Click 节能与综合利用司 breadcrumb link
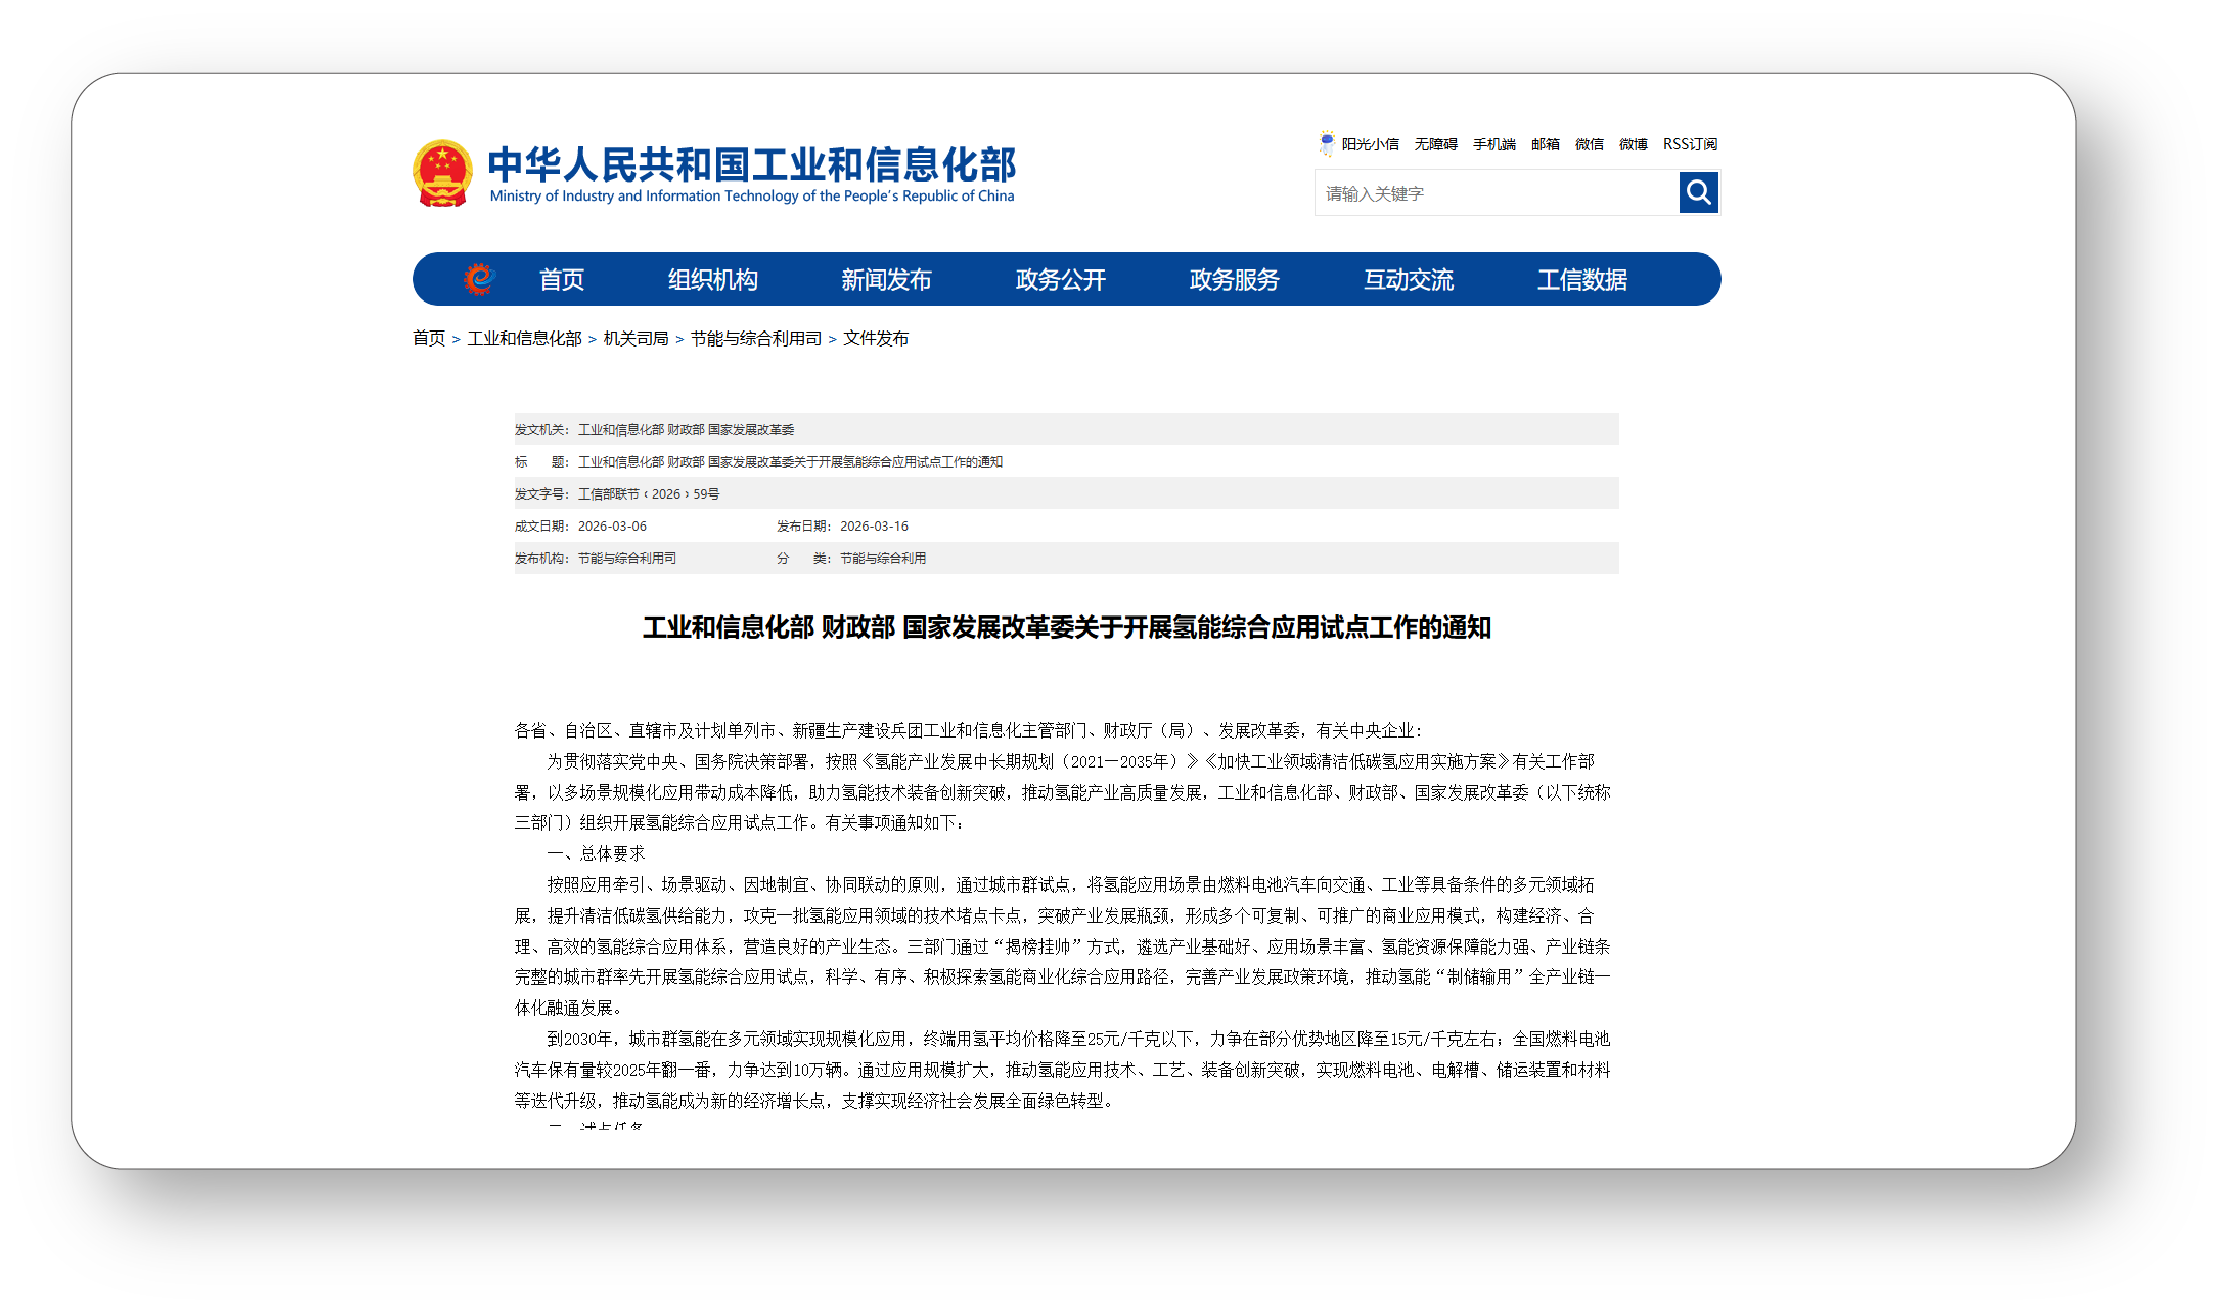The width and height of the screenshot is (2220, 1312). 756,339
